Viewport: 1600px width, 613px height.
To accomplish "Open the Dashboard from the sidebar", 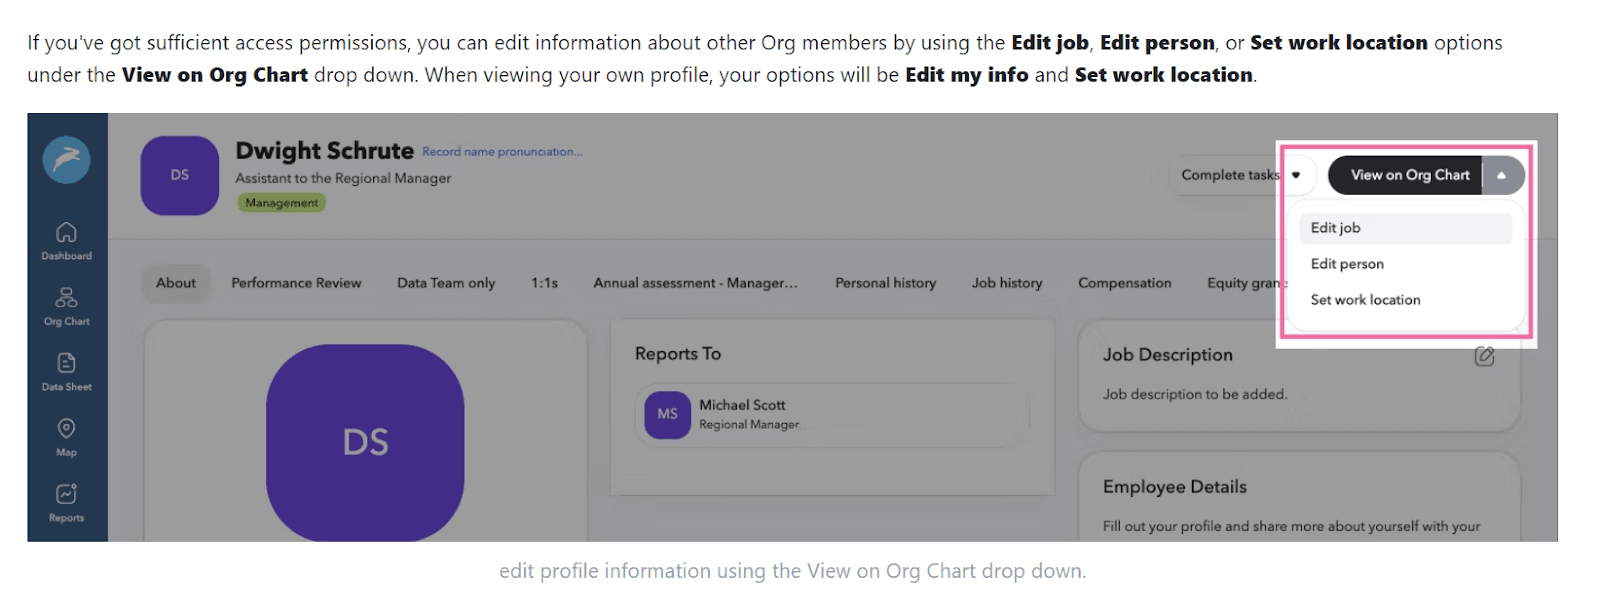I will click(66, 240).
